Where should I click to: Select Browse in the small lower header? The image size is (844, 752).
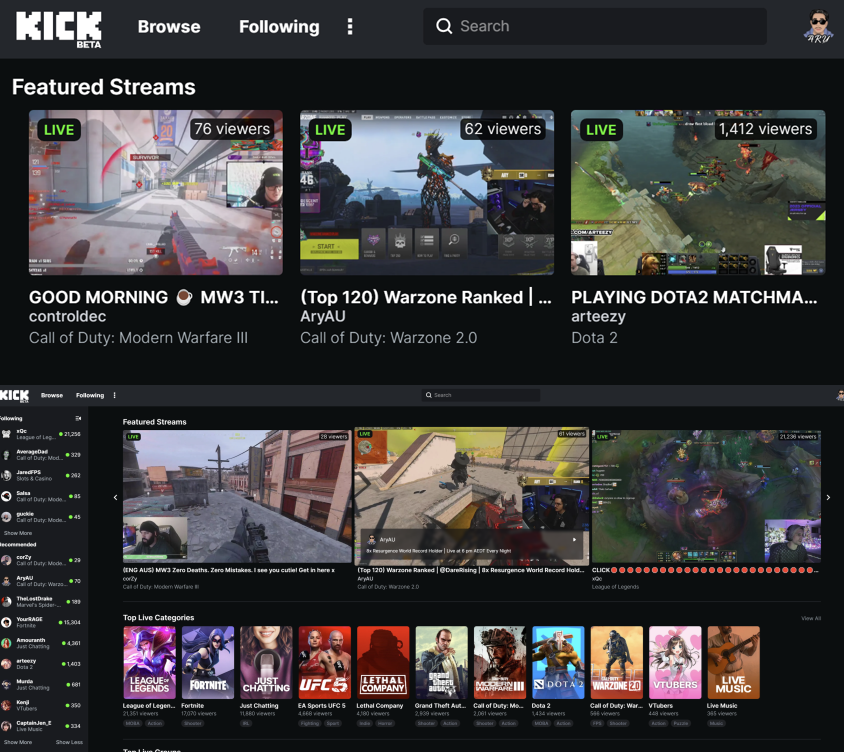[x=52, y=395]
